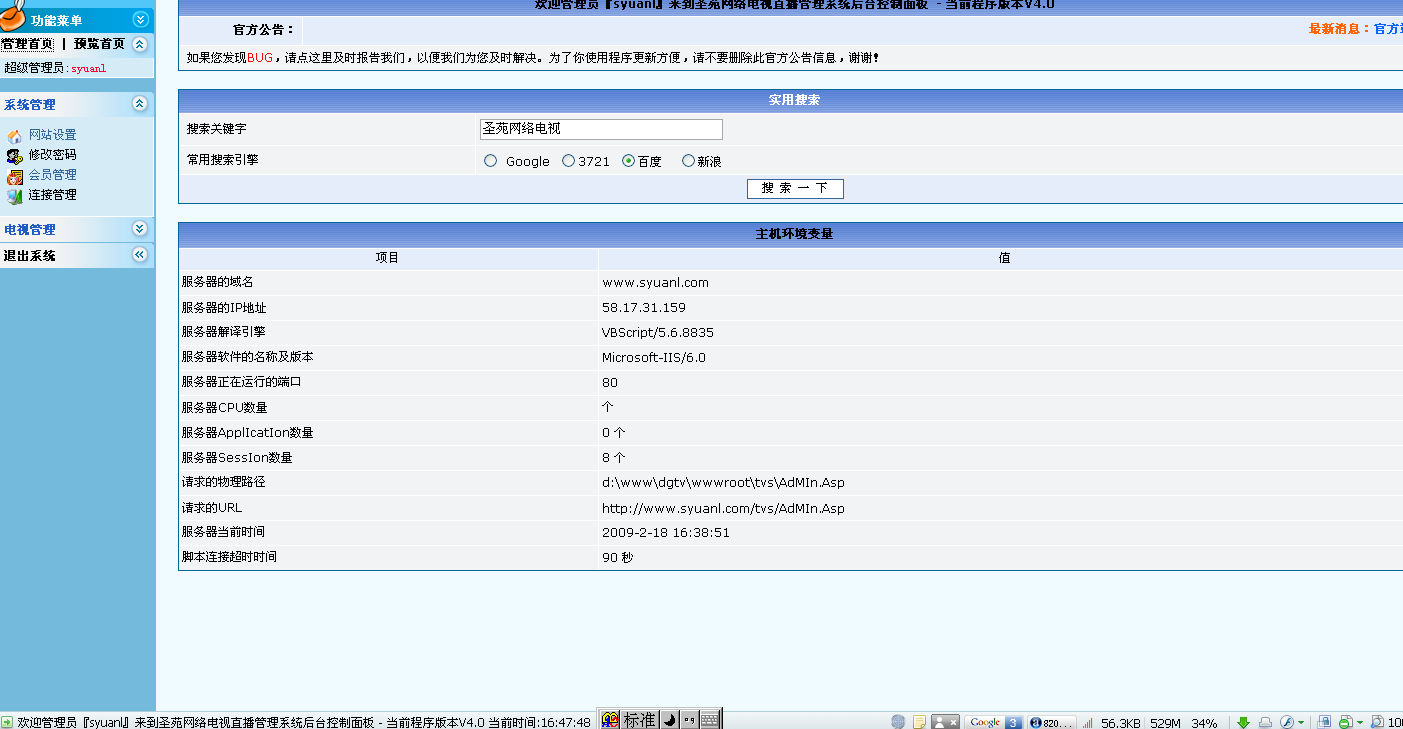Select the Google search engine radio

tap(490, 160)
